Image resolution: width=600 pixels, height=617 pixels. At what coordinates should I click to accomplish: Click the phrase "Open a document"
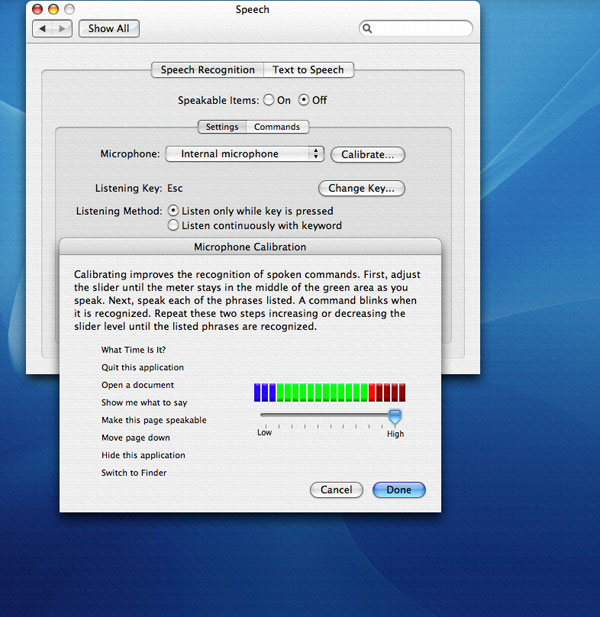coord(137,385)
